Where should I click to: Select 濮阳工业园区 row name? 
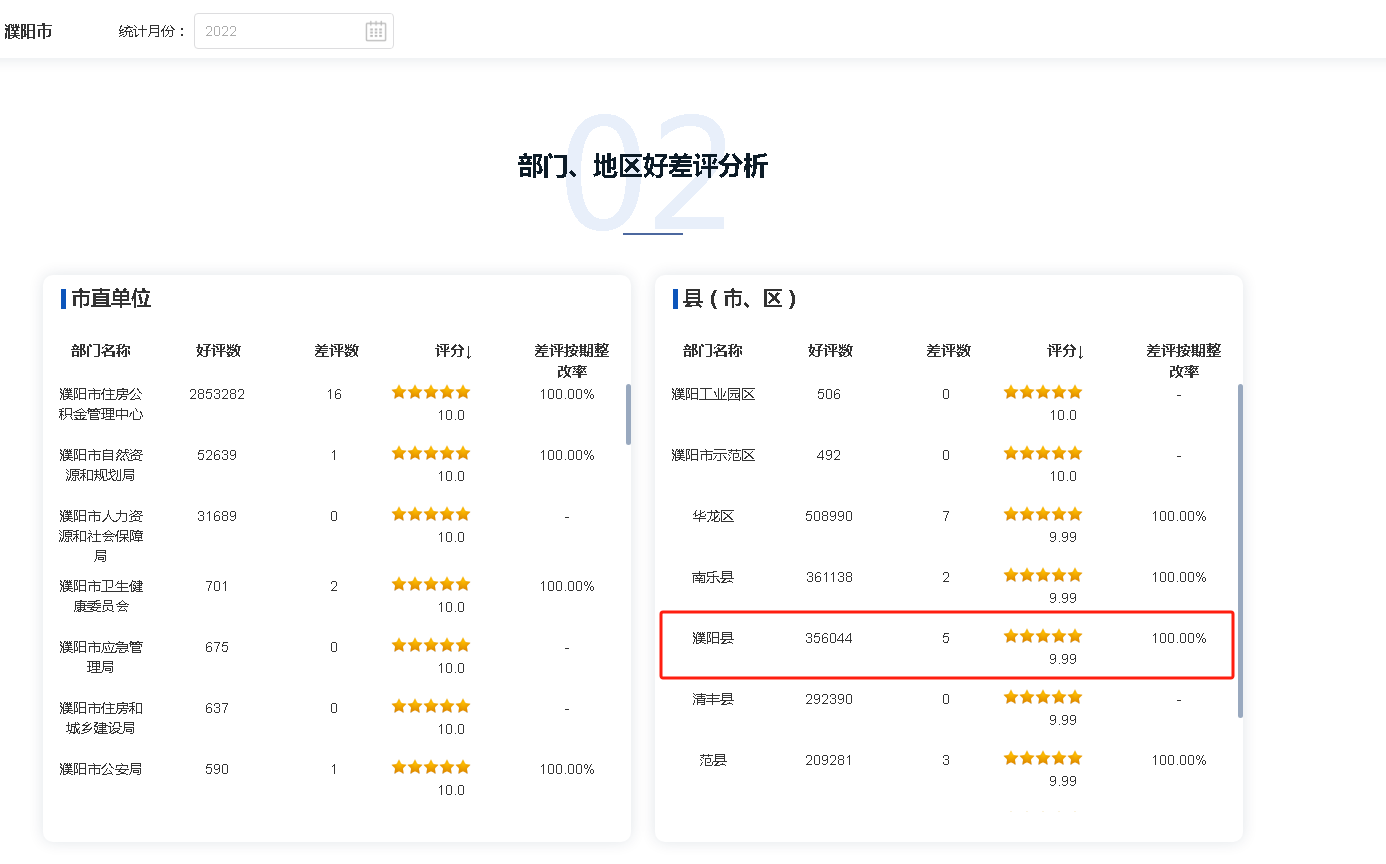(713, 394)
